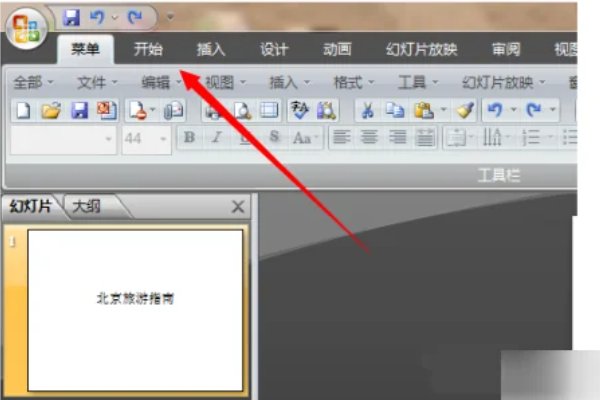Screen dimensions: 600x400
Task: Open the font name combo box
Action: tap(64, 140)
